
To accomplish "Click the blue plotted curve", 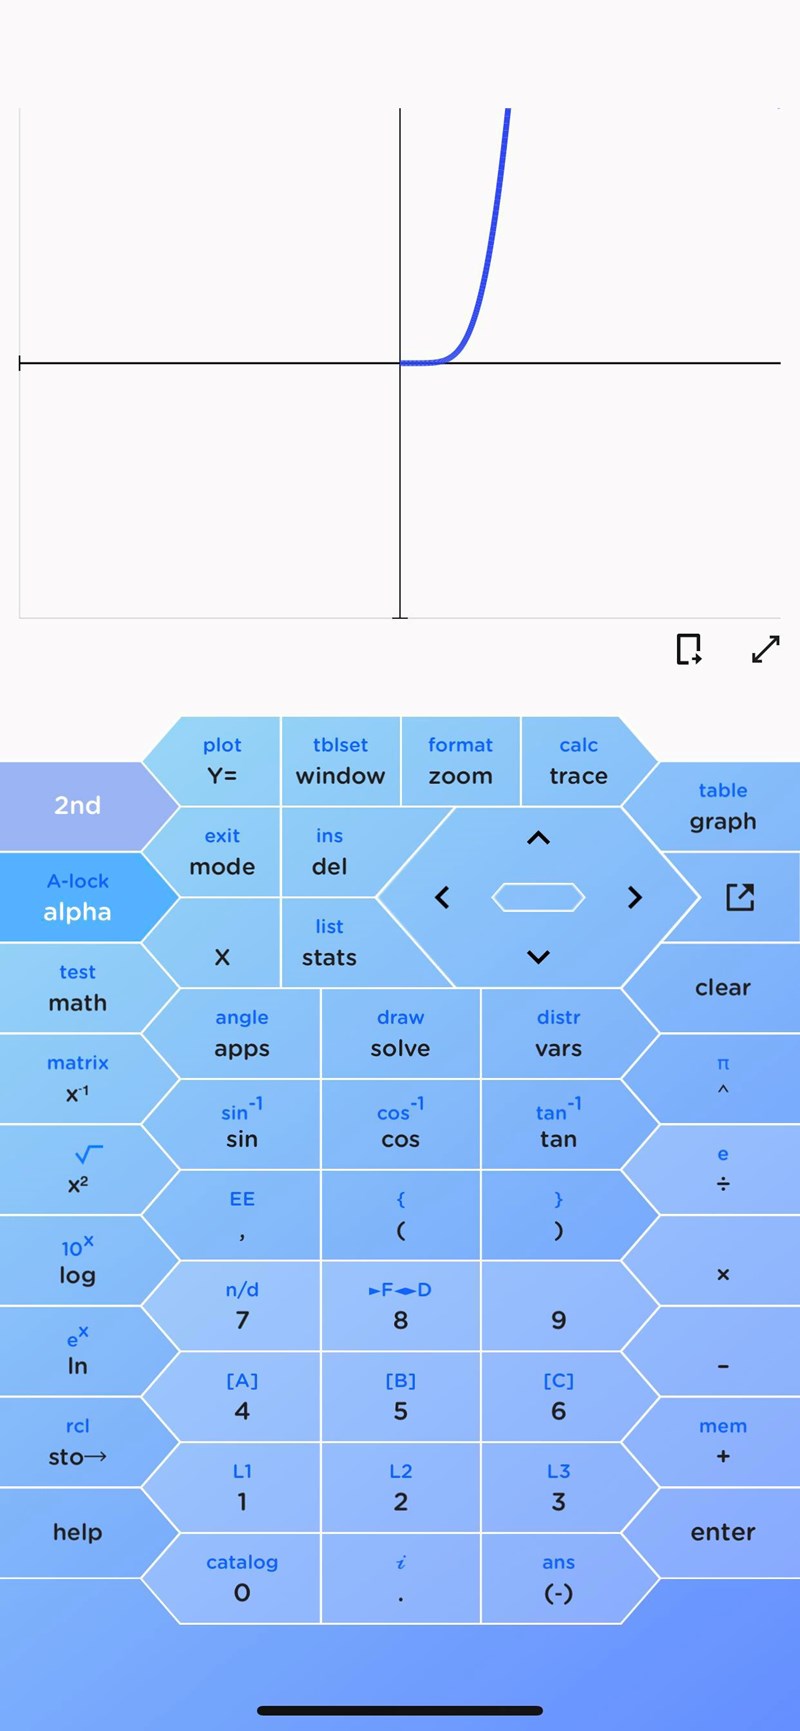I will 489,250.
